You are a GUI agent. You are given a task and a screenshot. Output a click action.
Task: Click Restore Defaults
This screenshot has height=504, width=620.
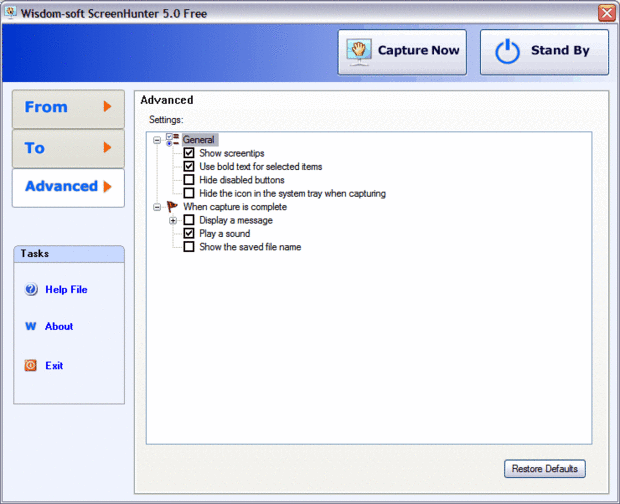coord(544,468)
